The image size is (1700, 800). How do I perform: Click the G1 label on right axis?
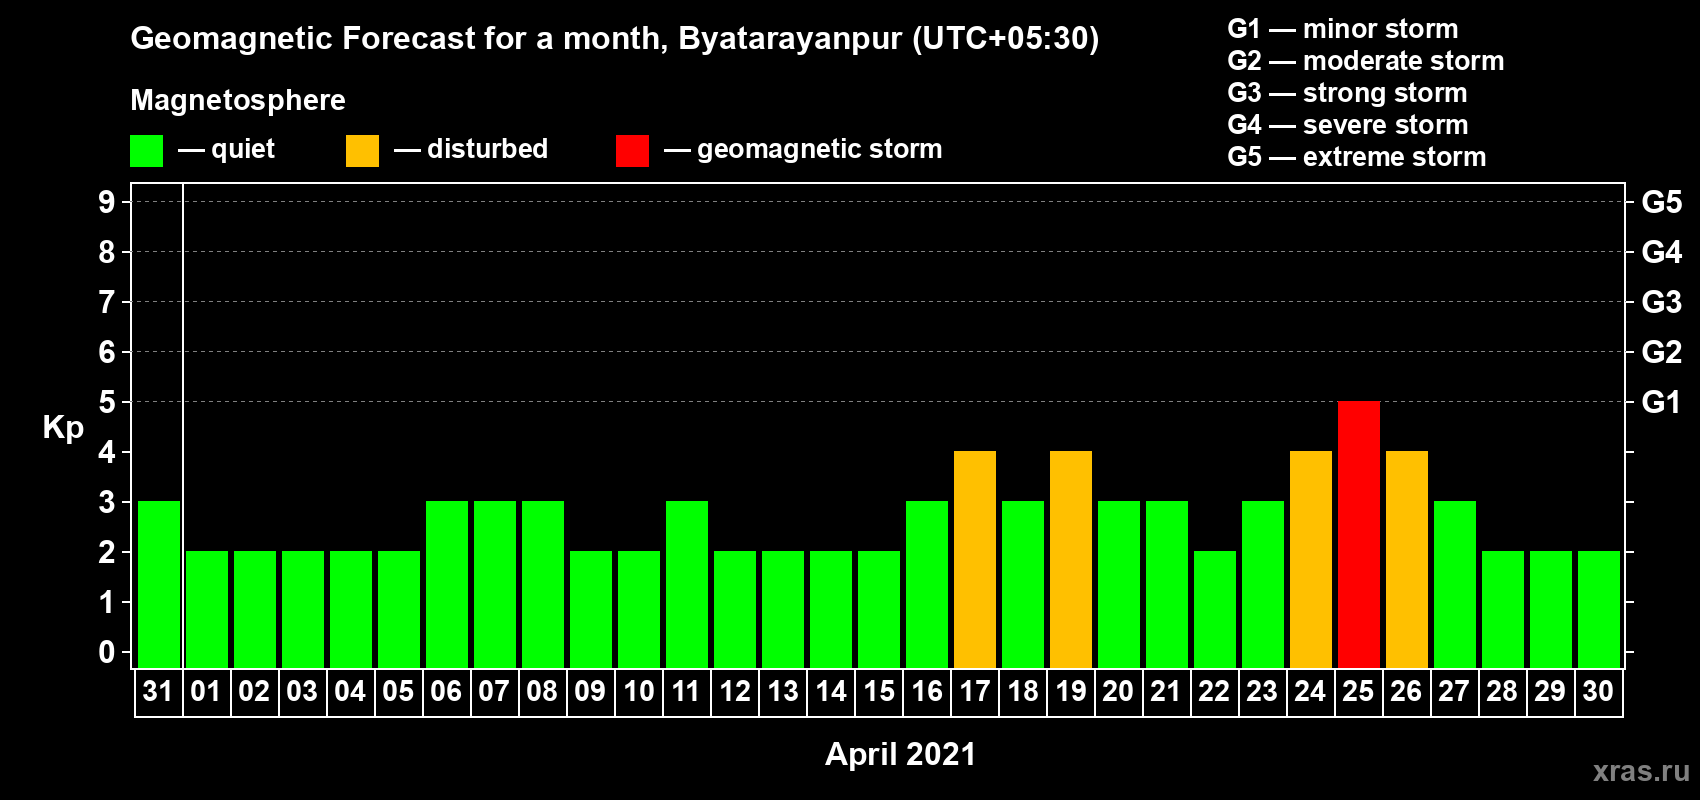(1662, 402)
